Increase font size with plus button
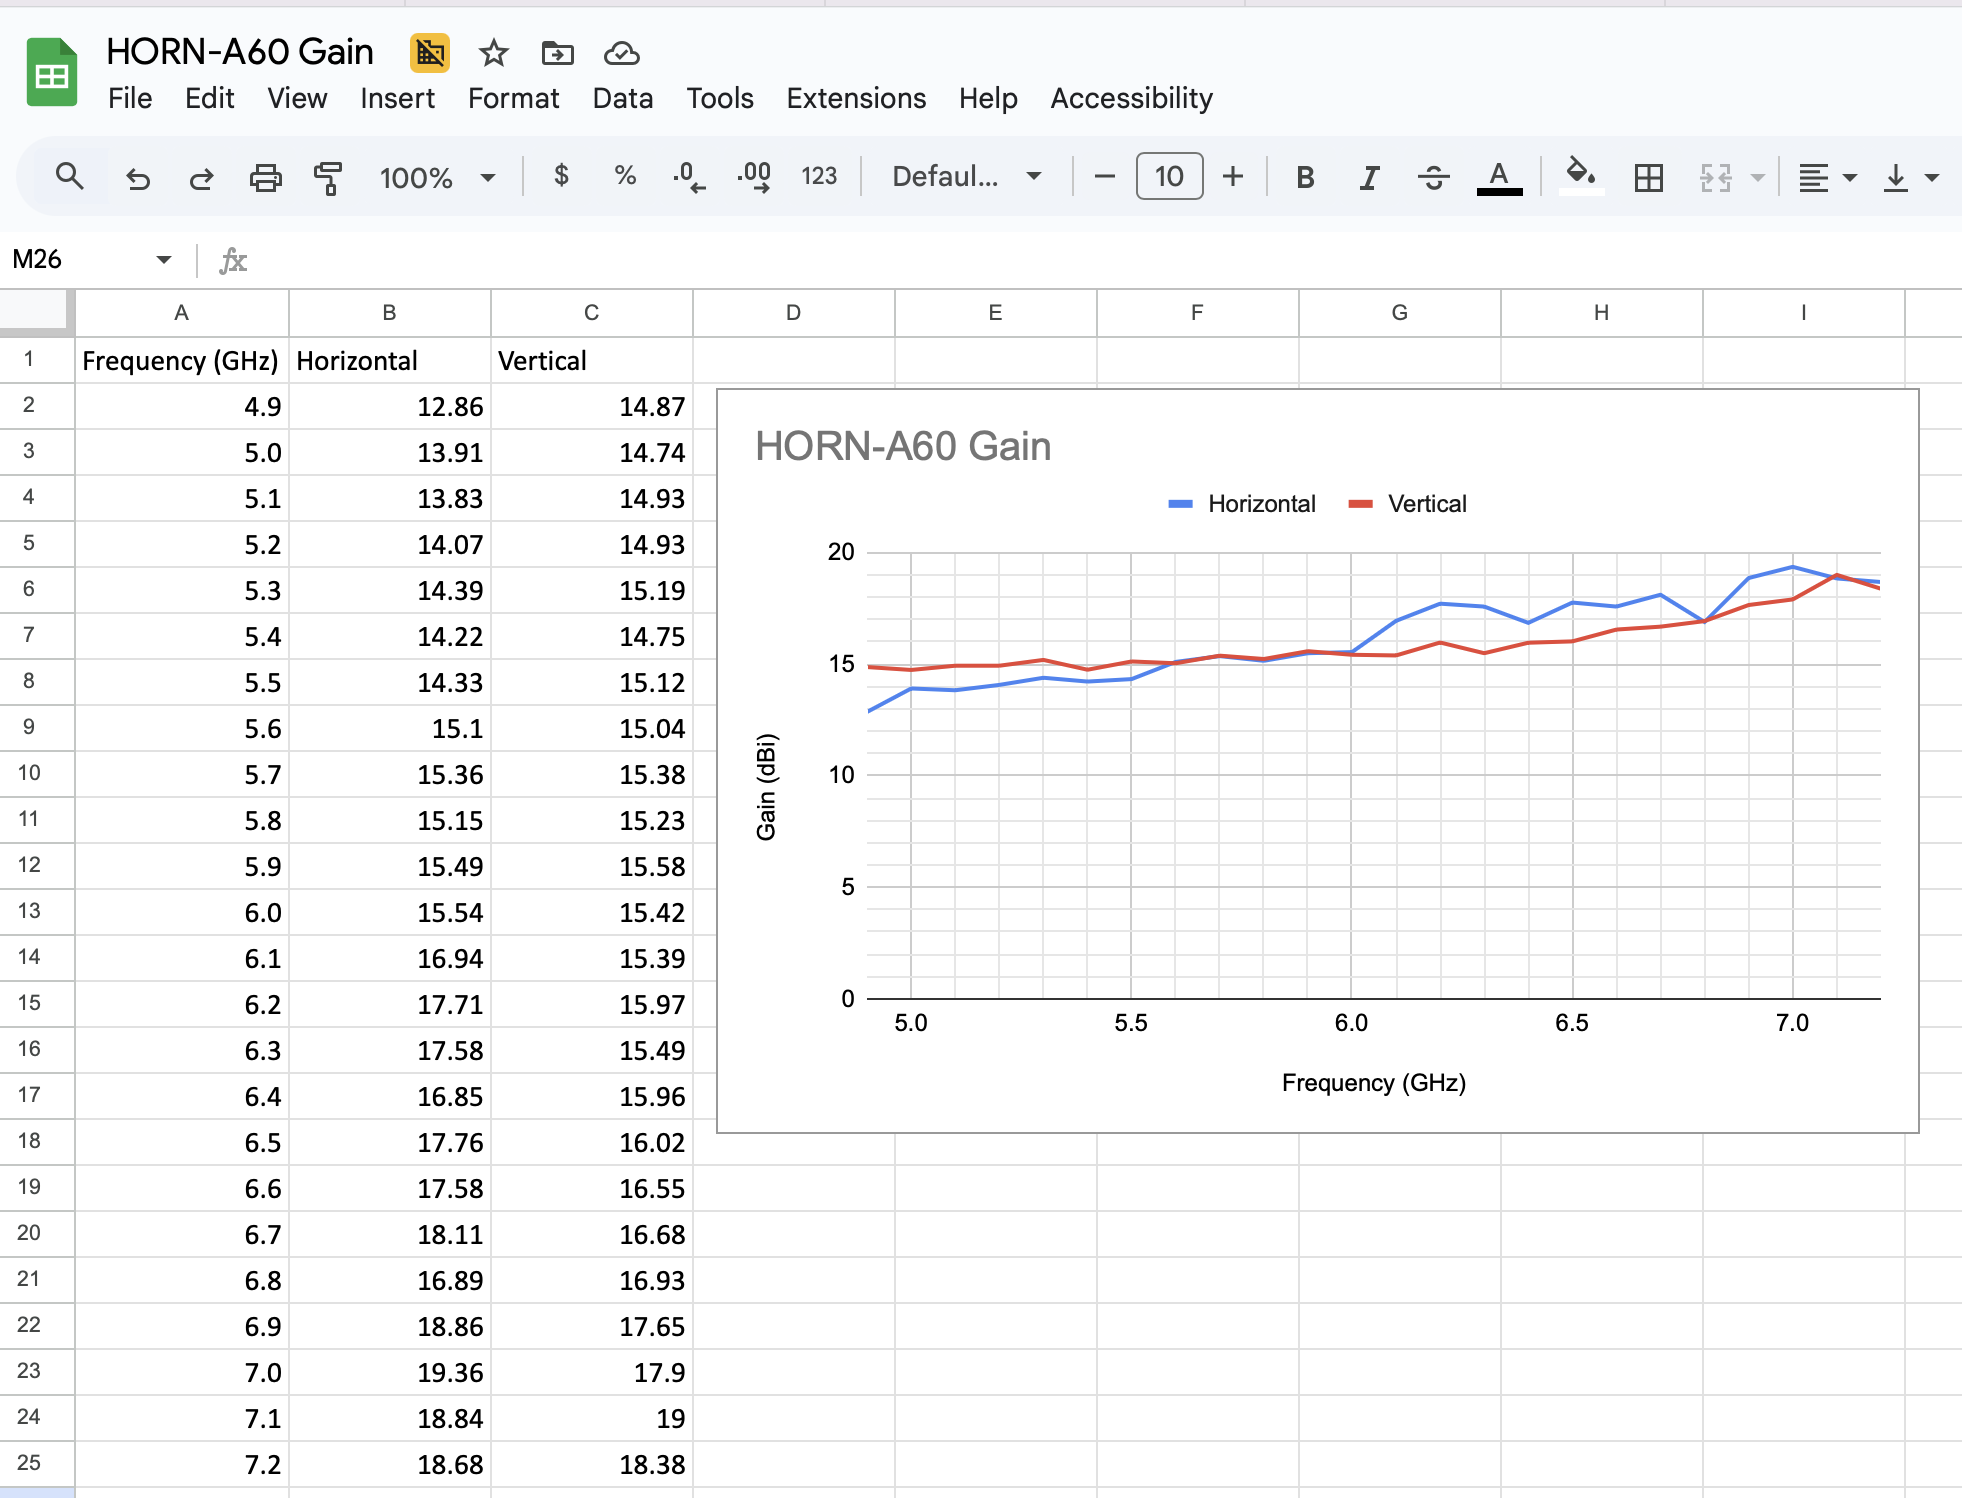This screenshot has width=1962, height=1498. point(1233,177)
